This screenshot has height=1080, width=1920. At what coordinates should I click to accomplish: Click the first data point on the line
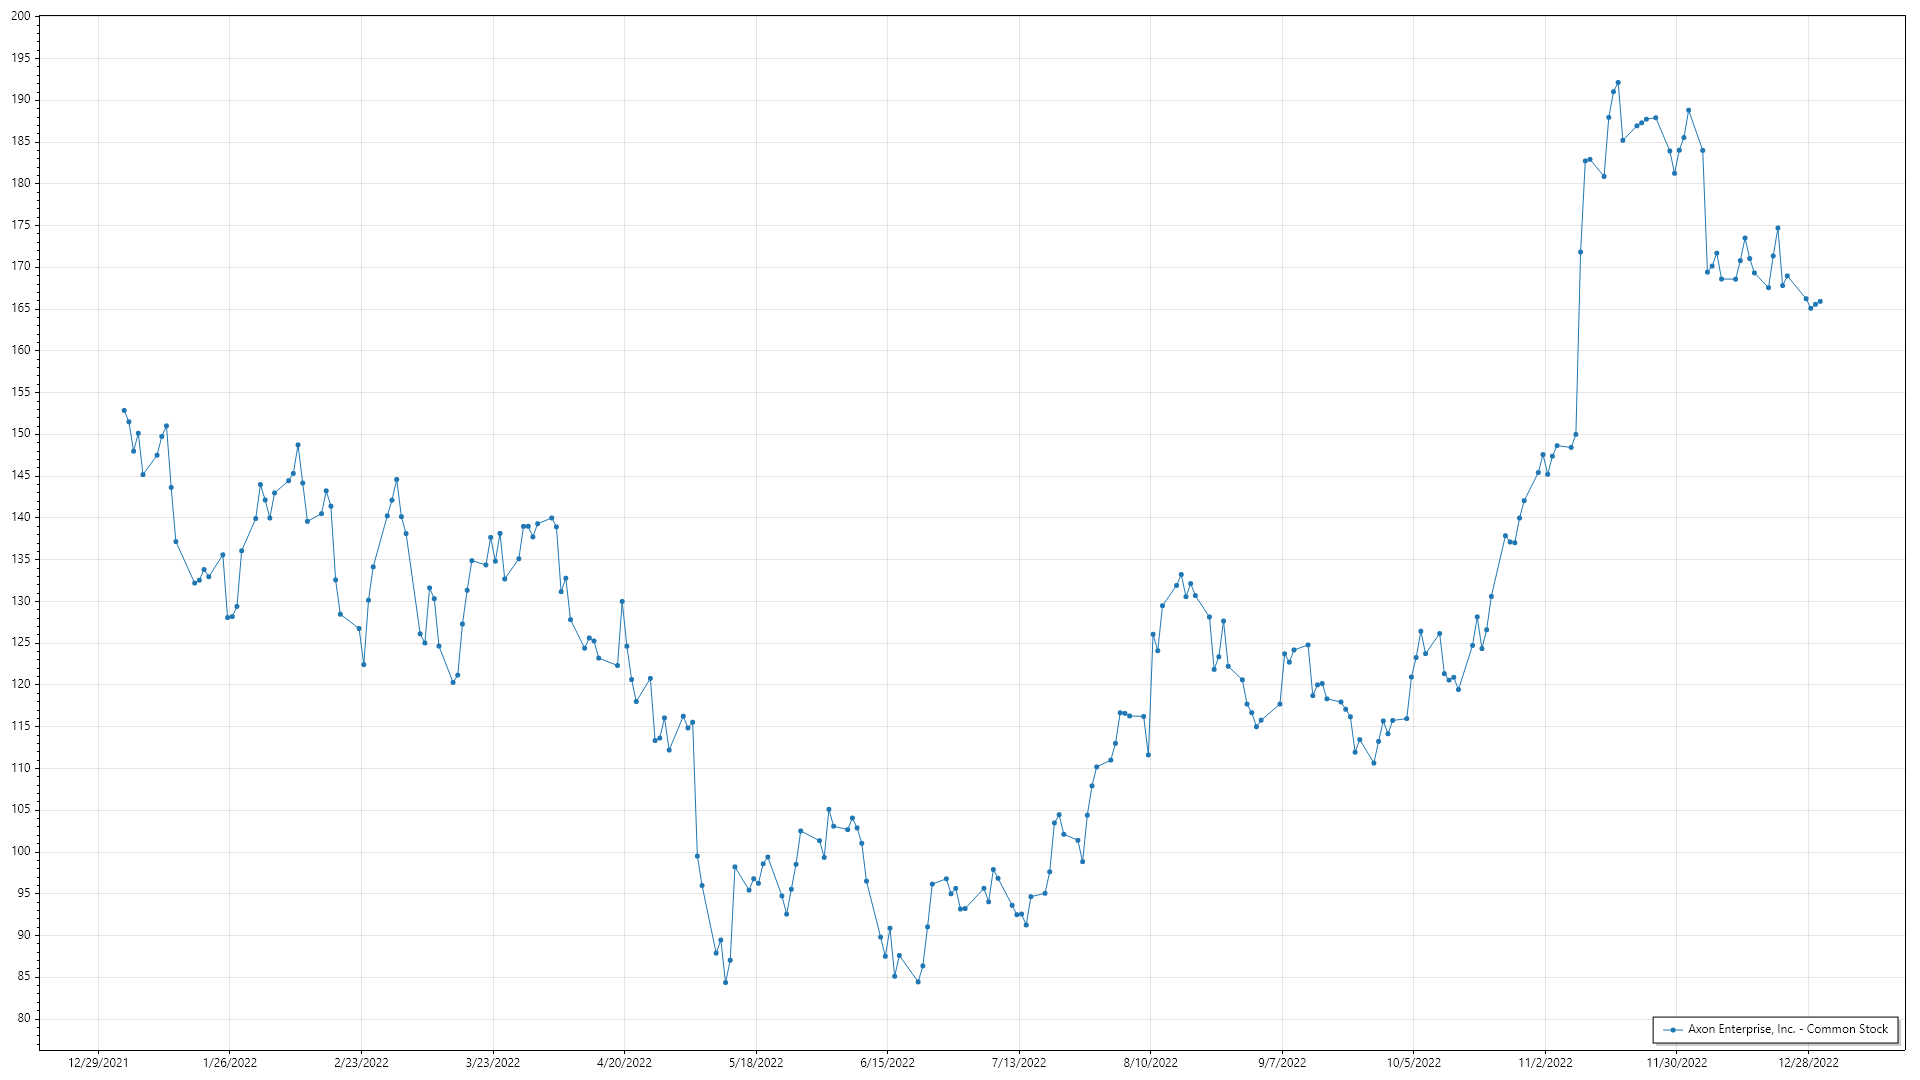[x=124, y=410]
